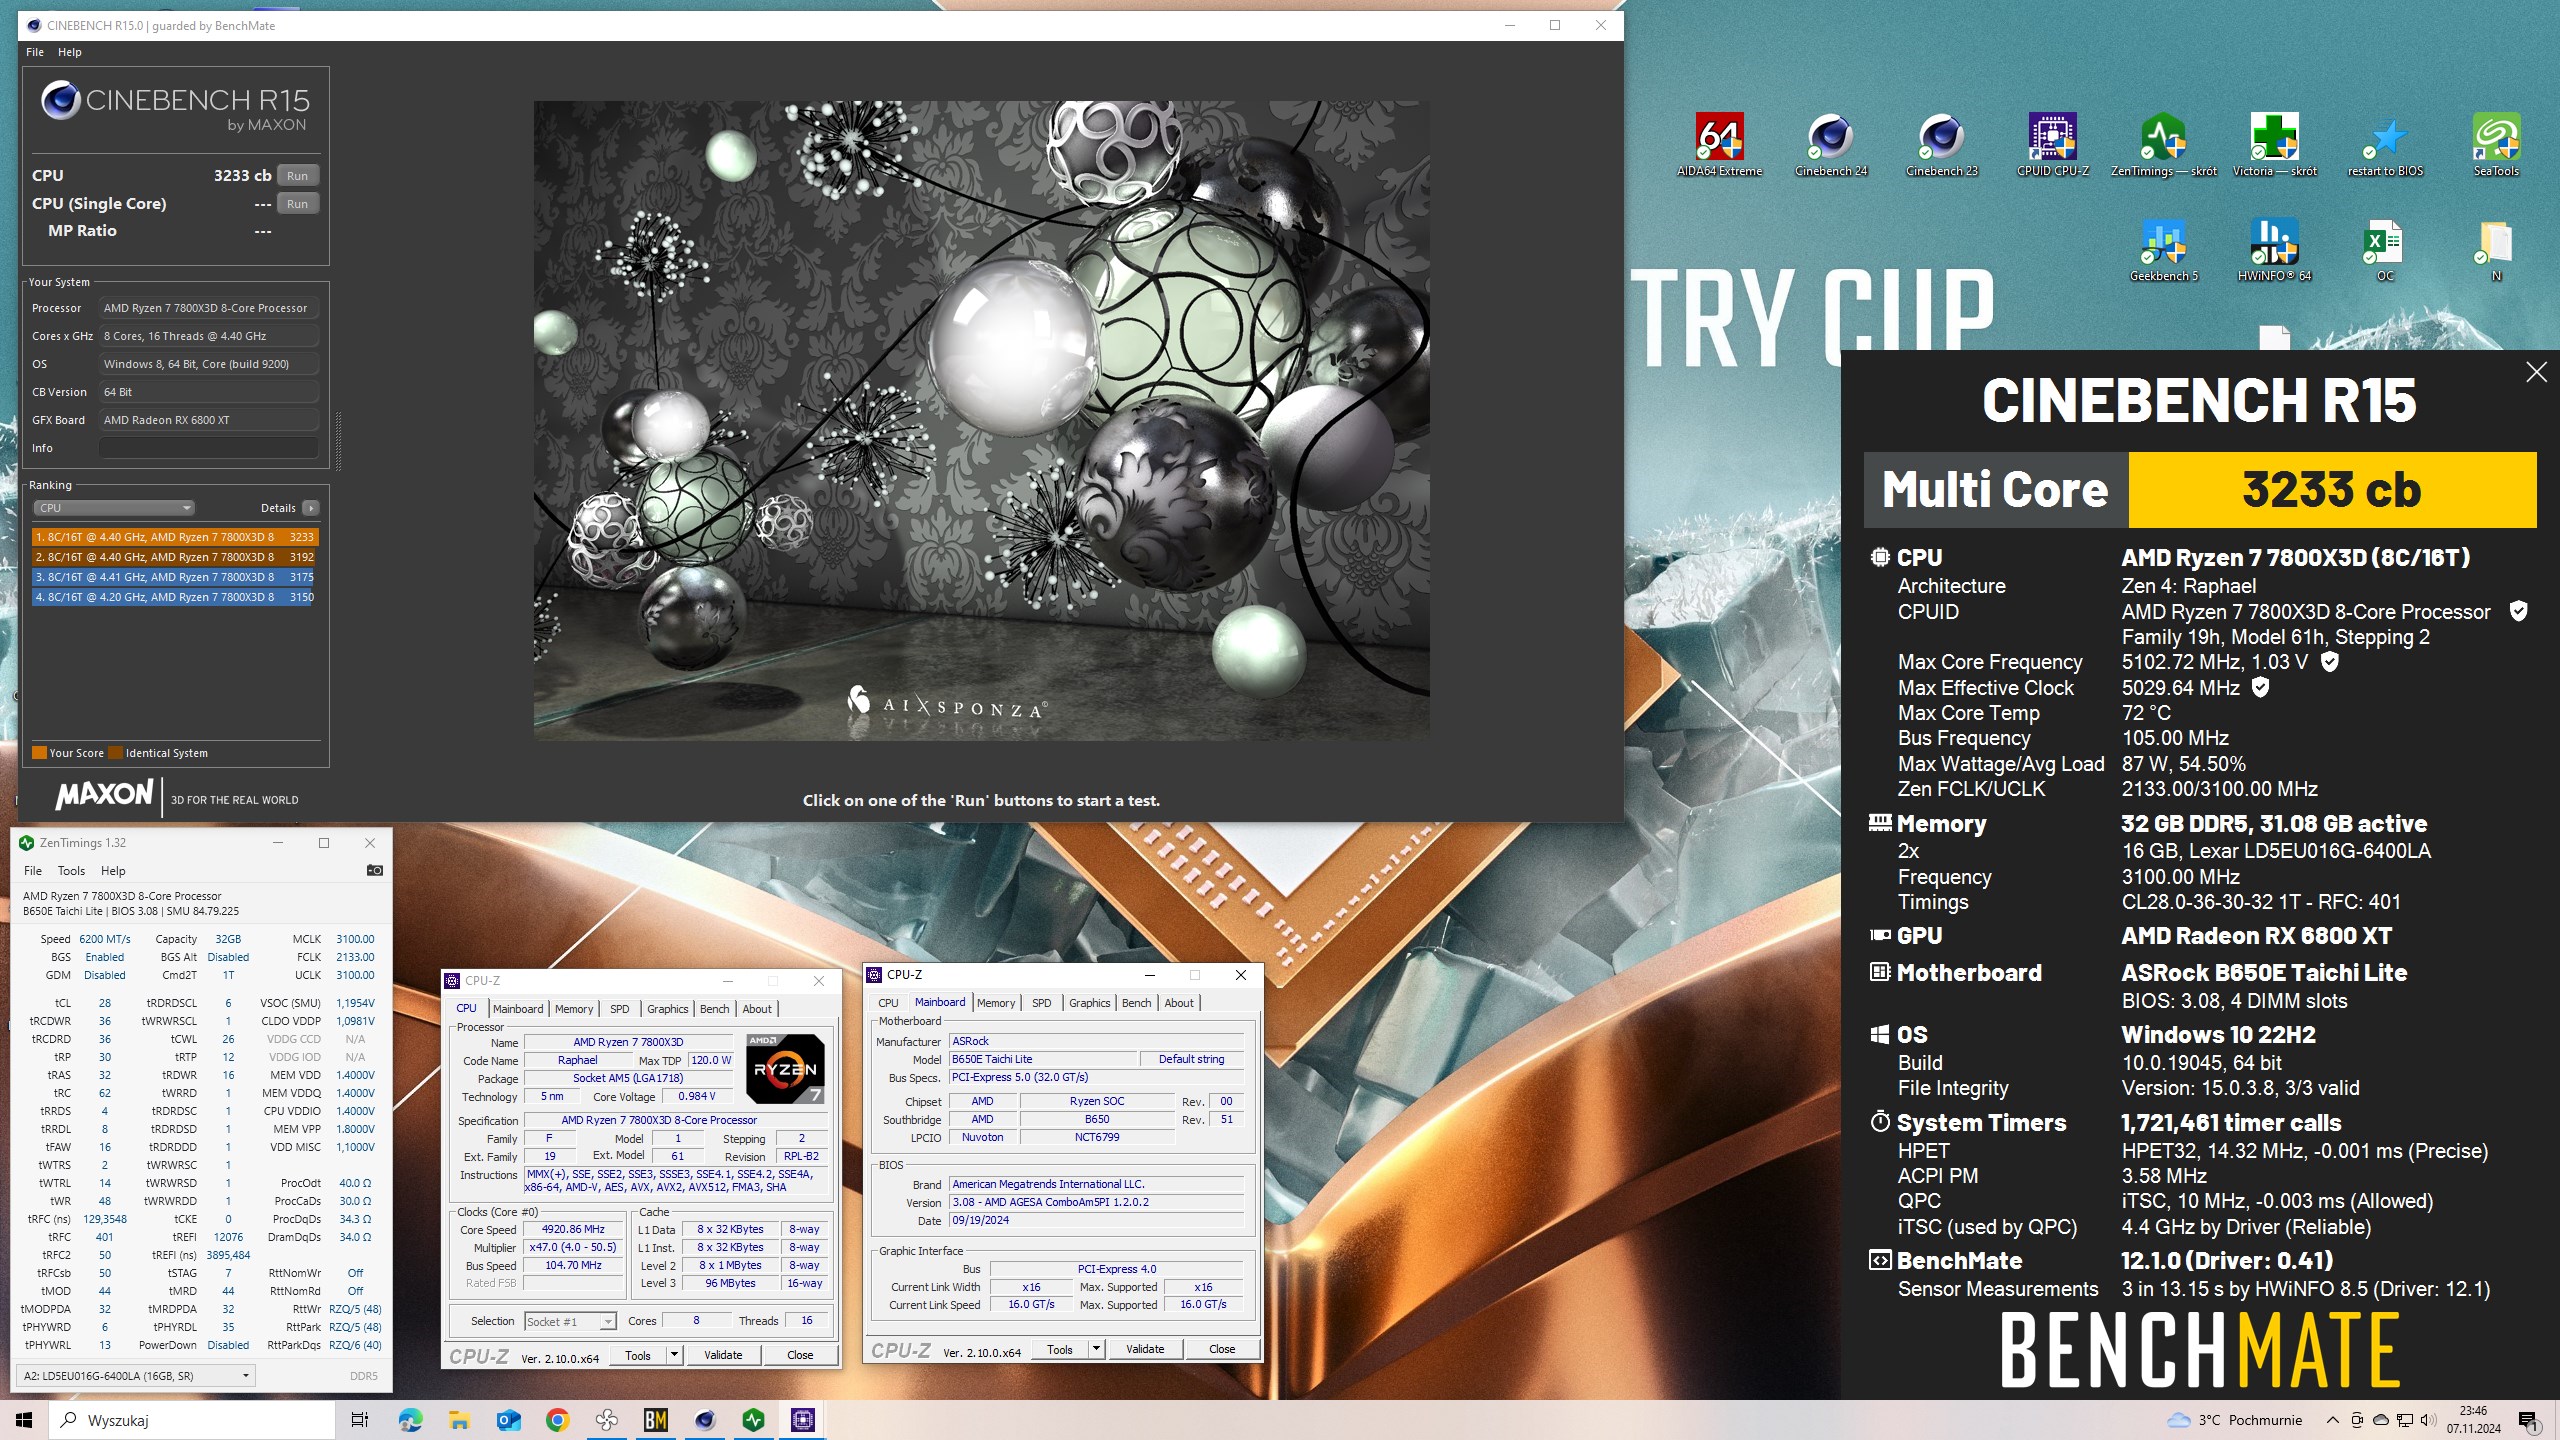Open the Cinebench ranking CPU dropdown
Image resolution: width=2560 pixels, height=1440 pixels.
(114, 508)
